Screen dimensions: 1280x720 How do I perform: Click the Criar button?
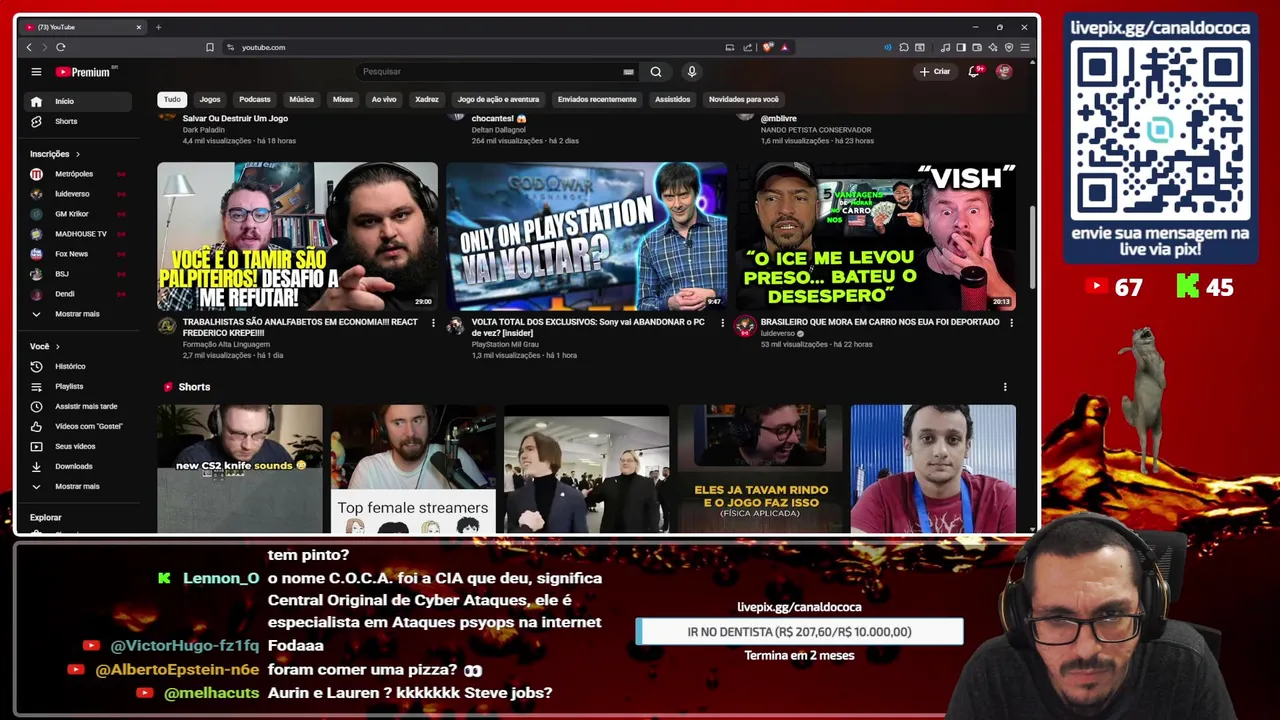[935, 72]
